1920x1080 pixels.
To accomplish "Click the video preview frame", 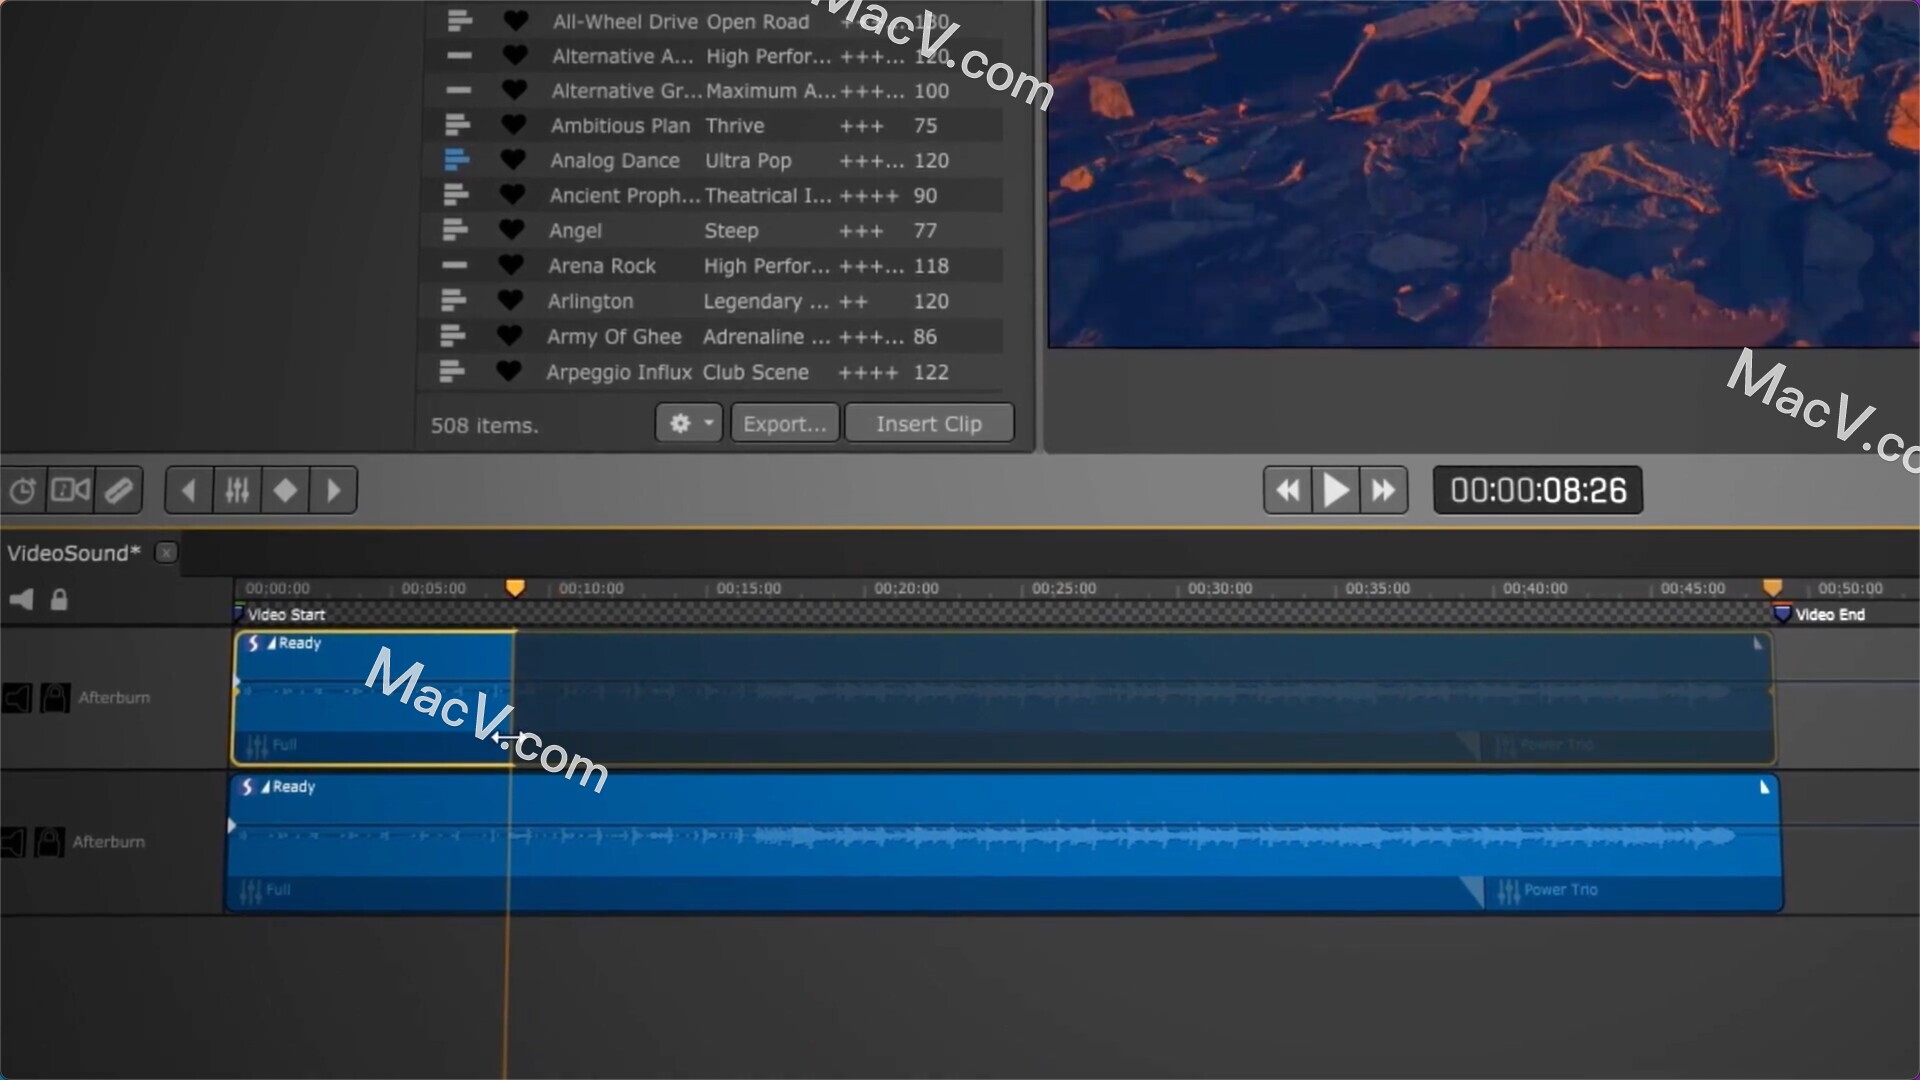I will [1483, 173].
